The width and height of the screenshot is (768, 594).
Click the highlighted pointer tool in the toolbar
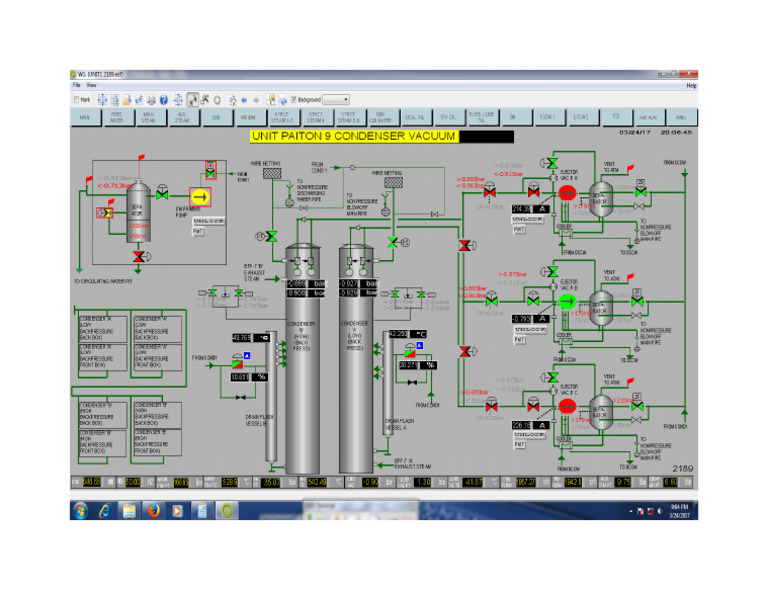coord(192,100)
